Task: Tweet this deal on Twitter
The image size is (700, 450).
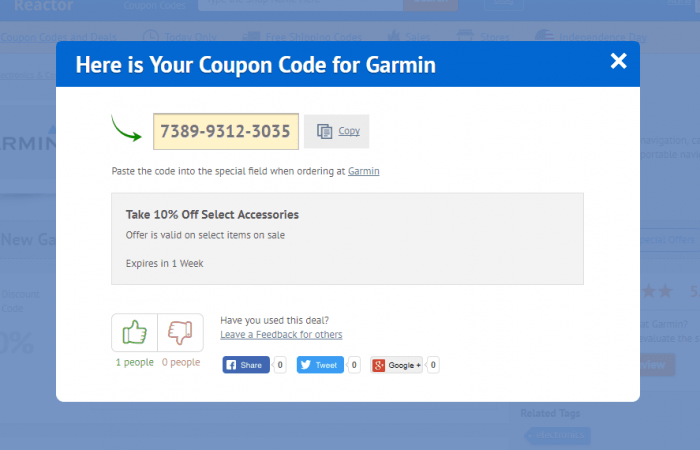Action: 320,365
